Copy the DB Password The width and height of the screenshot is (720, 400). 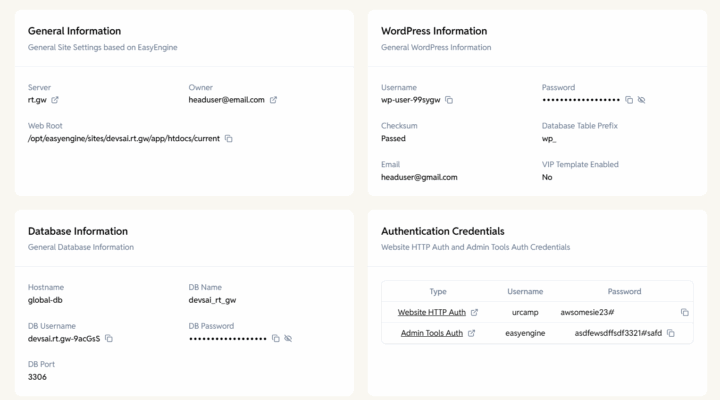[x=276, y=338]
